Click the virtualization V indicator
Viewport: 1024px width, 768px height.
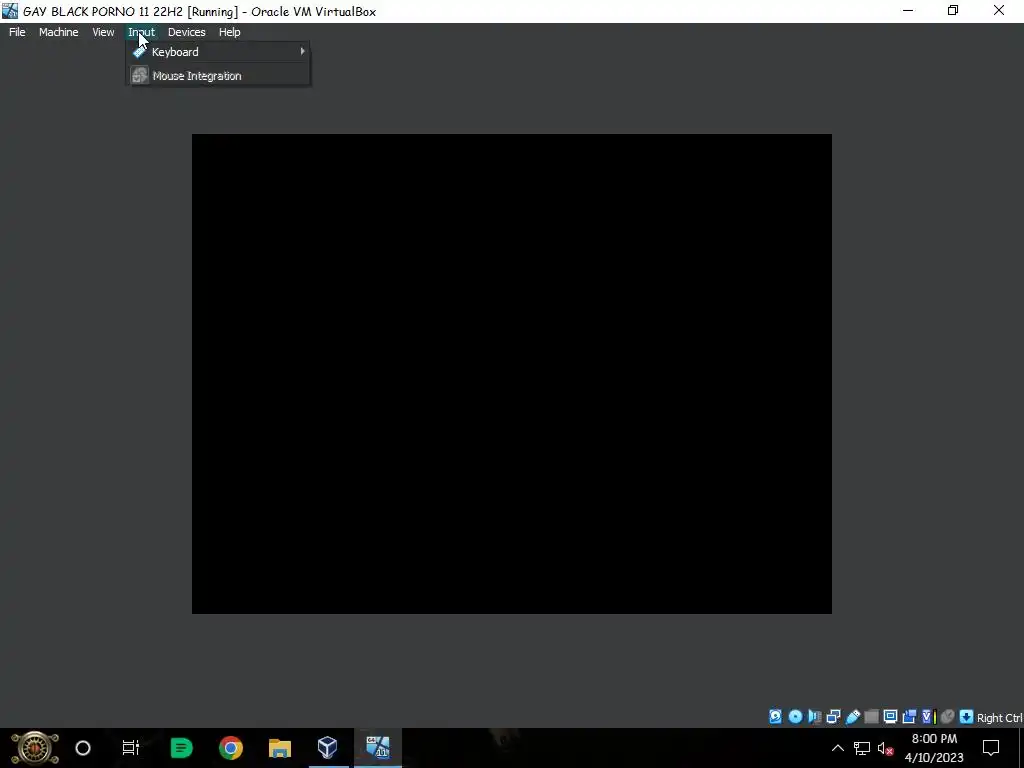click(929, 717)
